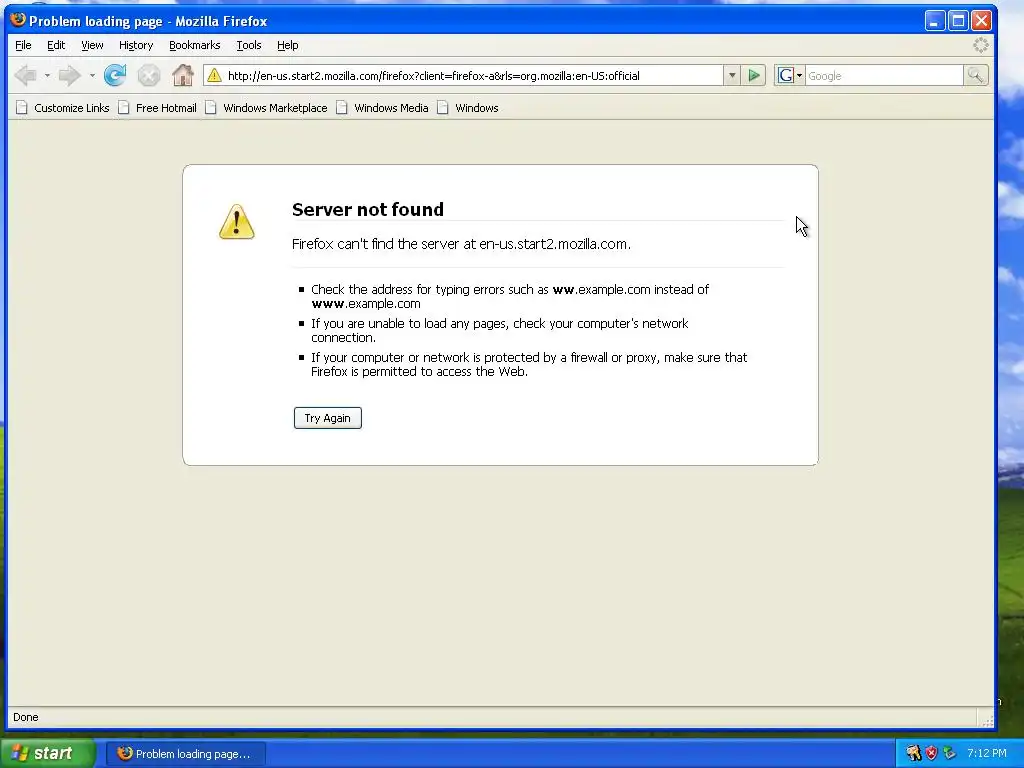Click the Done status bar text
The width and height of the screenshot is (1024, 768).
(x=25, y=717)
